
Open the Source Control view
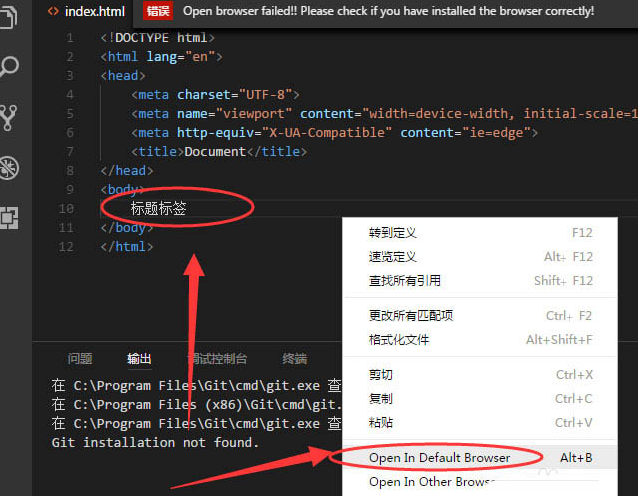point(10,117)
